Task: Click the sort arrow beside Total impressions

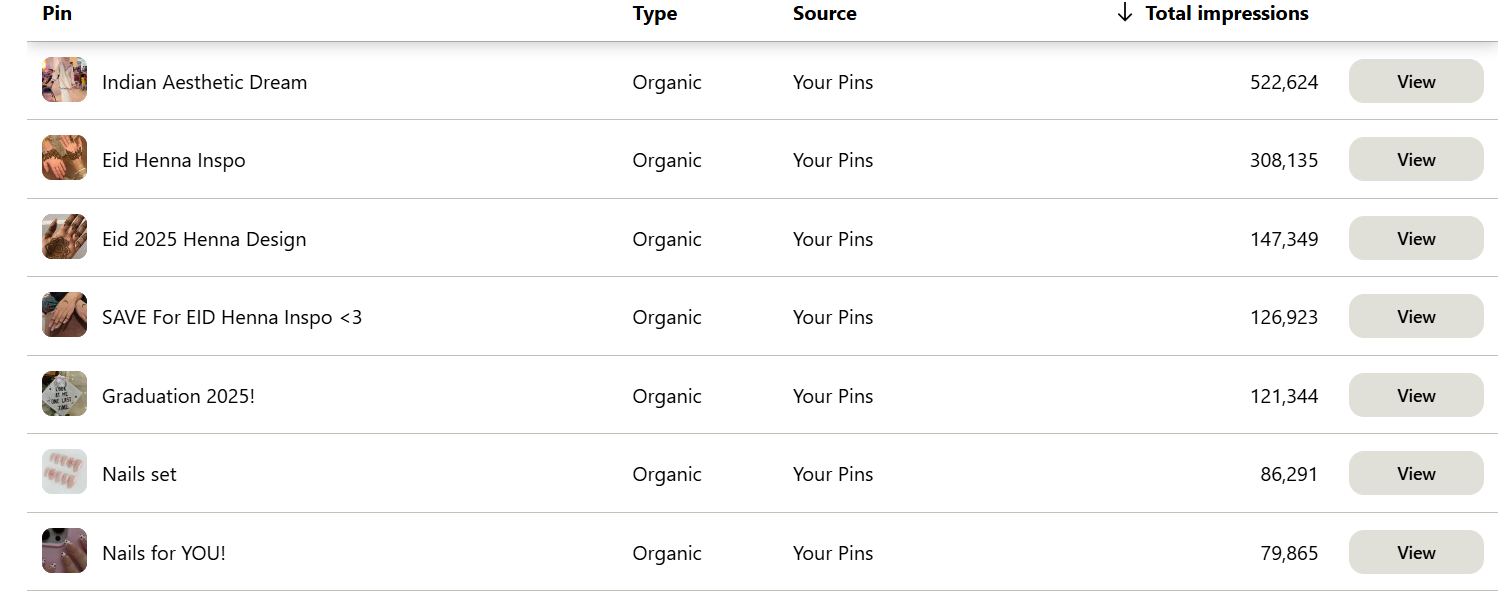Action: pyautogui.click(x=1125, y=13)
